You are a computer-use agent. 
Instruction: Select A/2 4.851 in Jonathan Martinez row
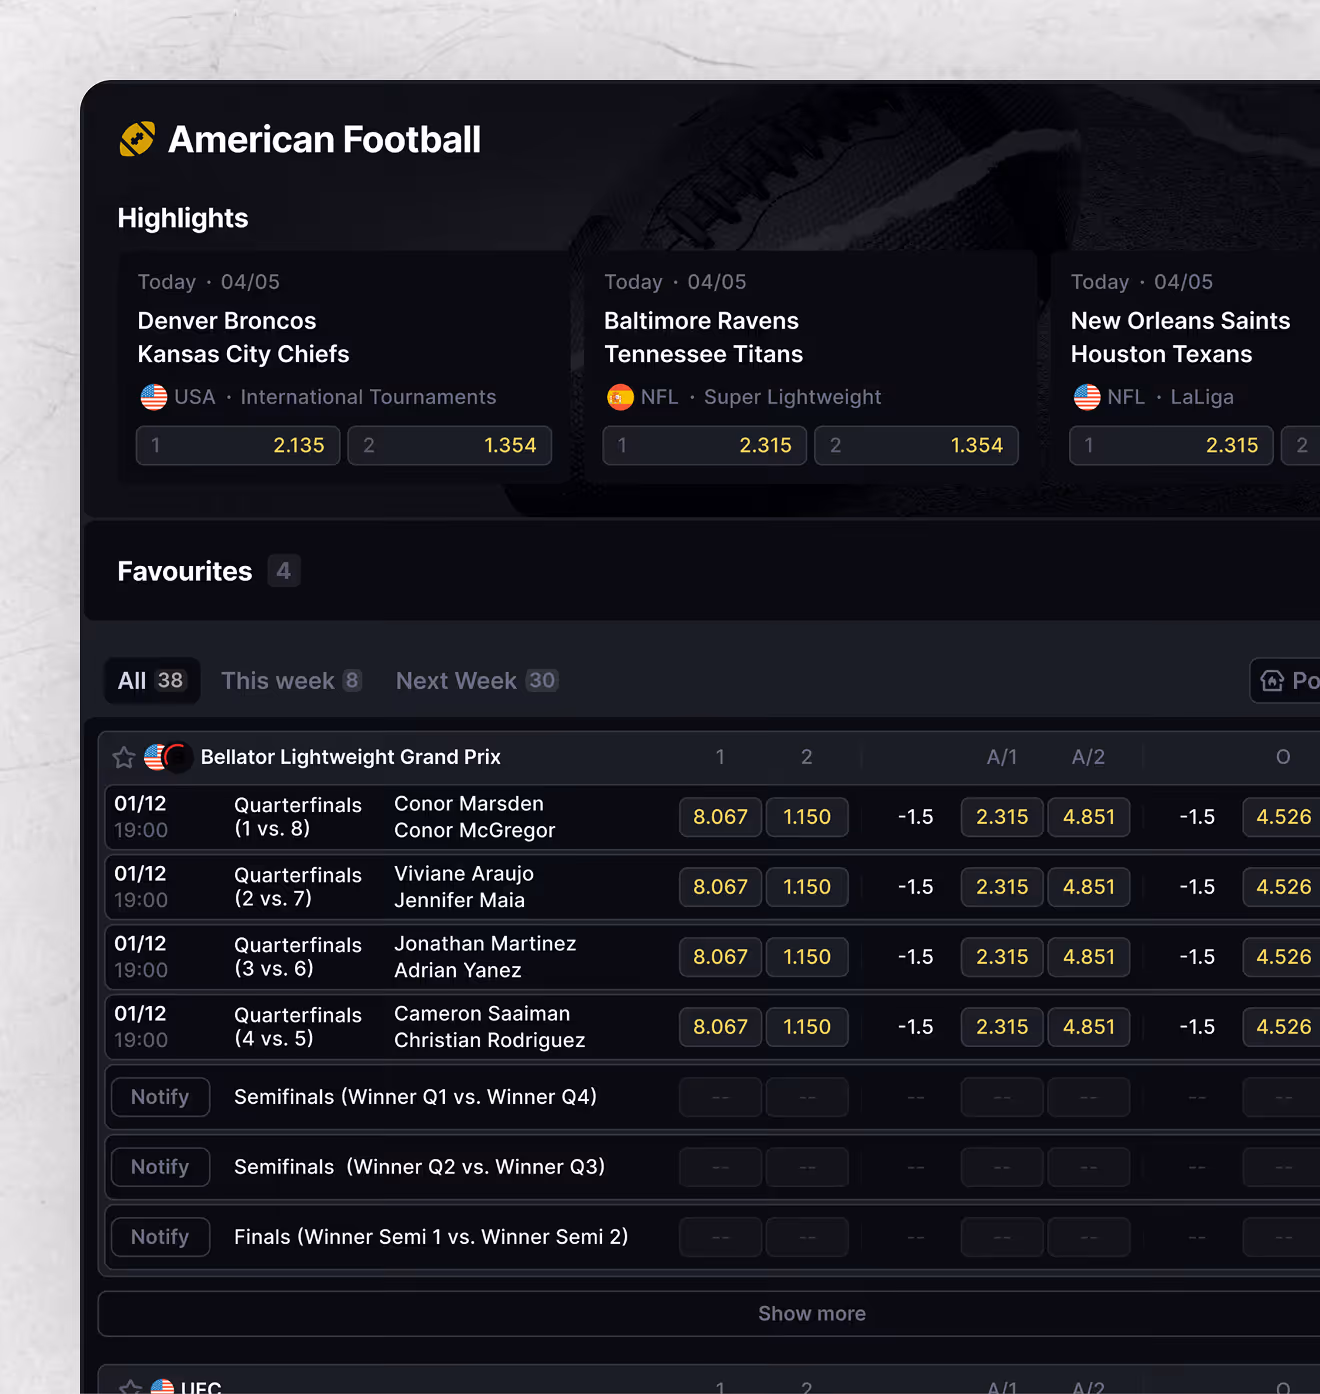pos(1089,957)
